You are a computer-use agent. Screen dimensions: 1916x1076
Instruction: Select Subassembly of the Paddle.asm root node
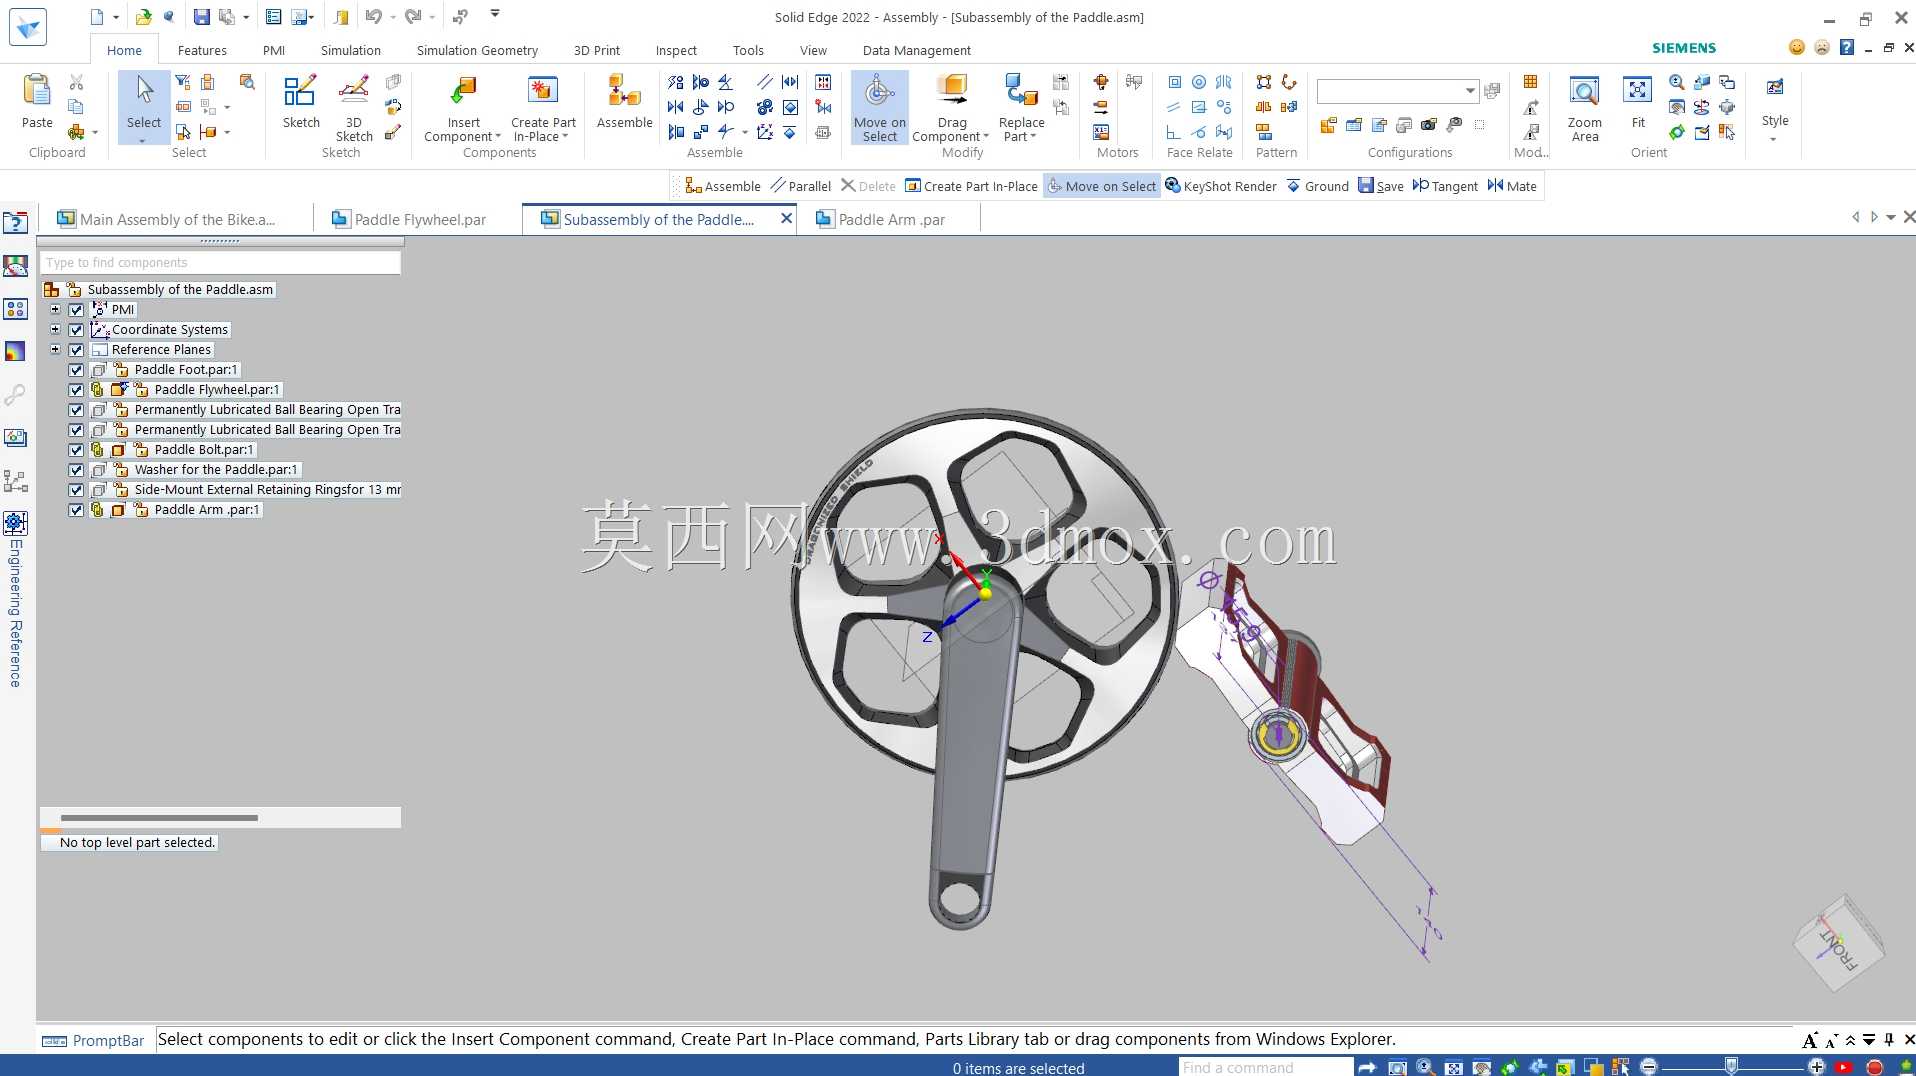click(x=180, y=290)
